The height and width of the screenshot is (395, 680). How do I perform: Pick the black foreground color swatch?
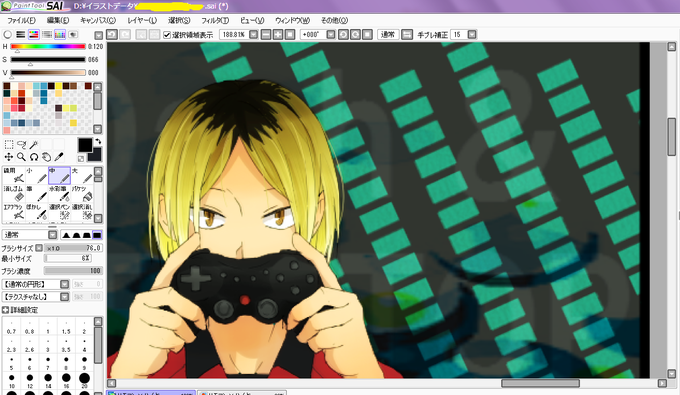(85, 145)
